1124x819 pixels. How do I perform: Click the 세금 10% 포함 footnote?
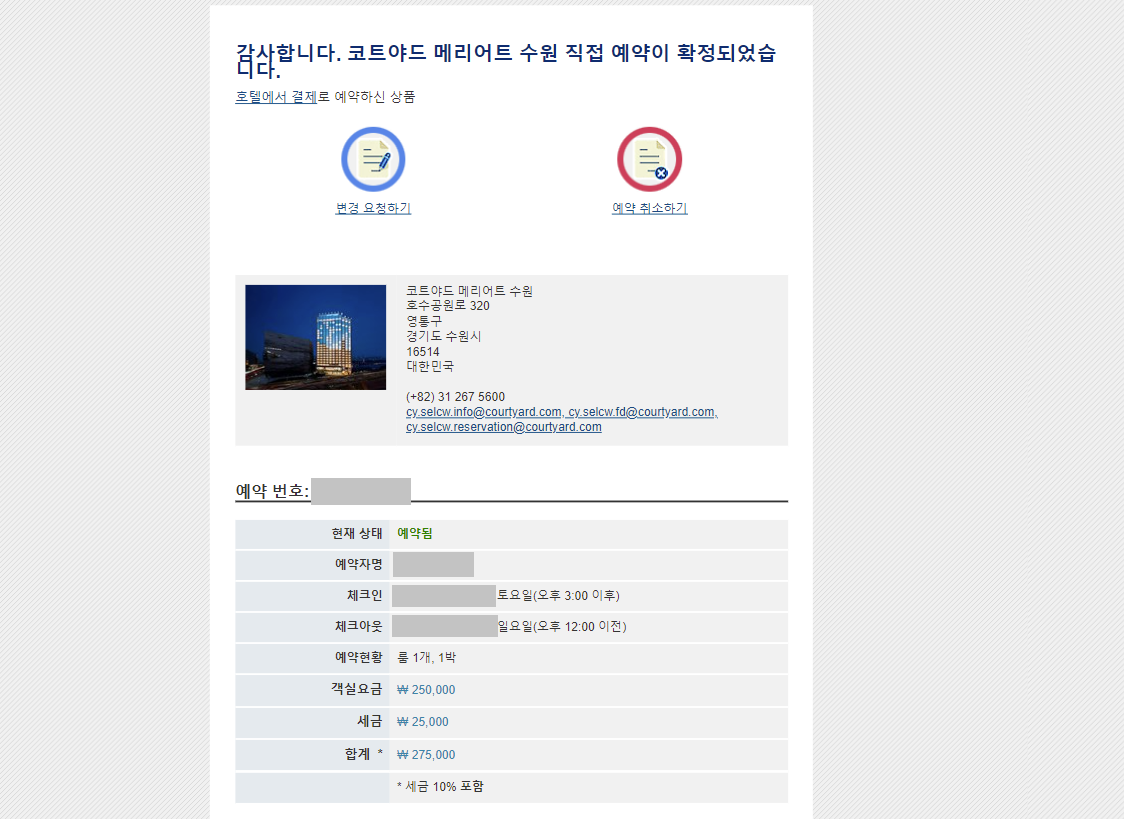click(440, 786)
